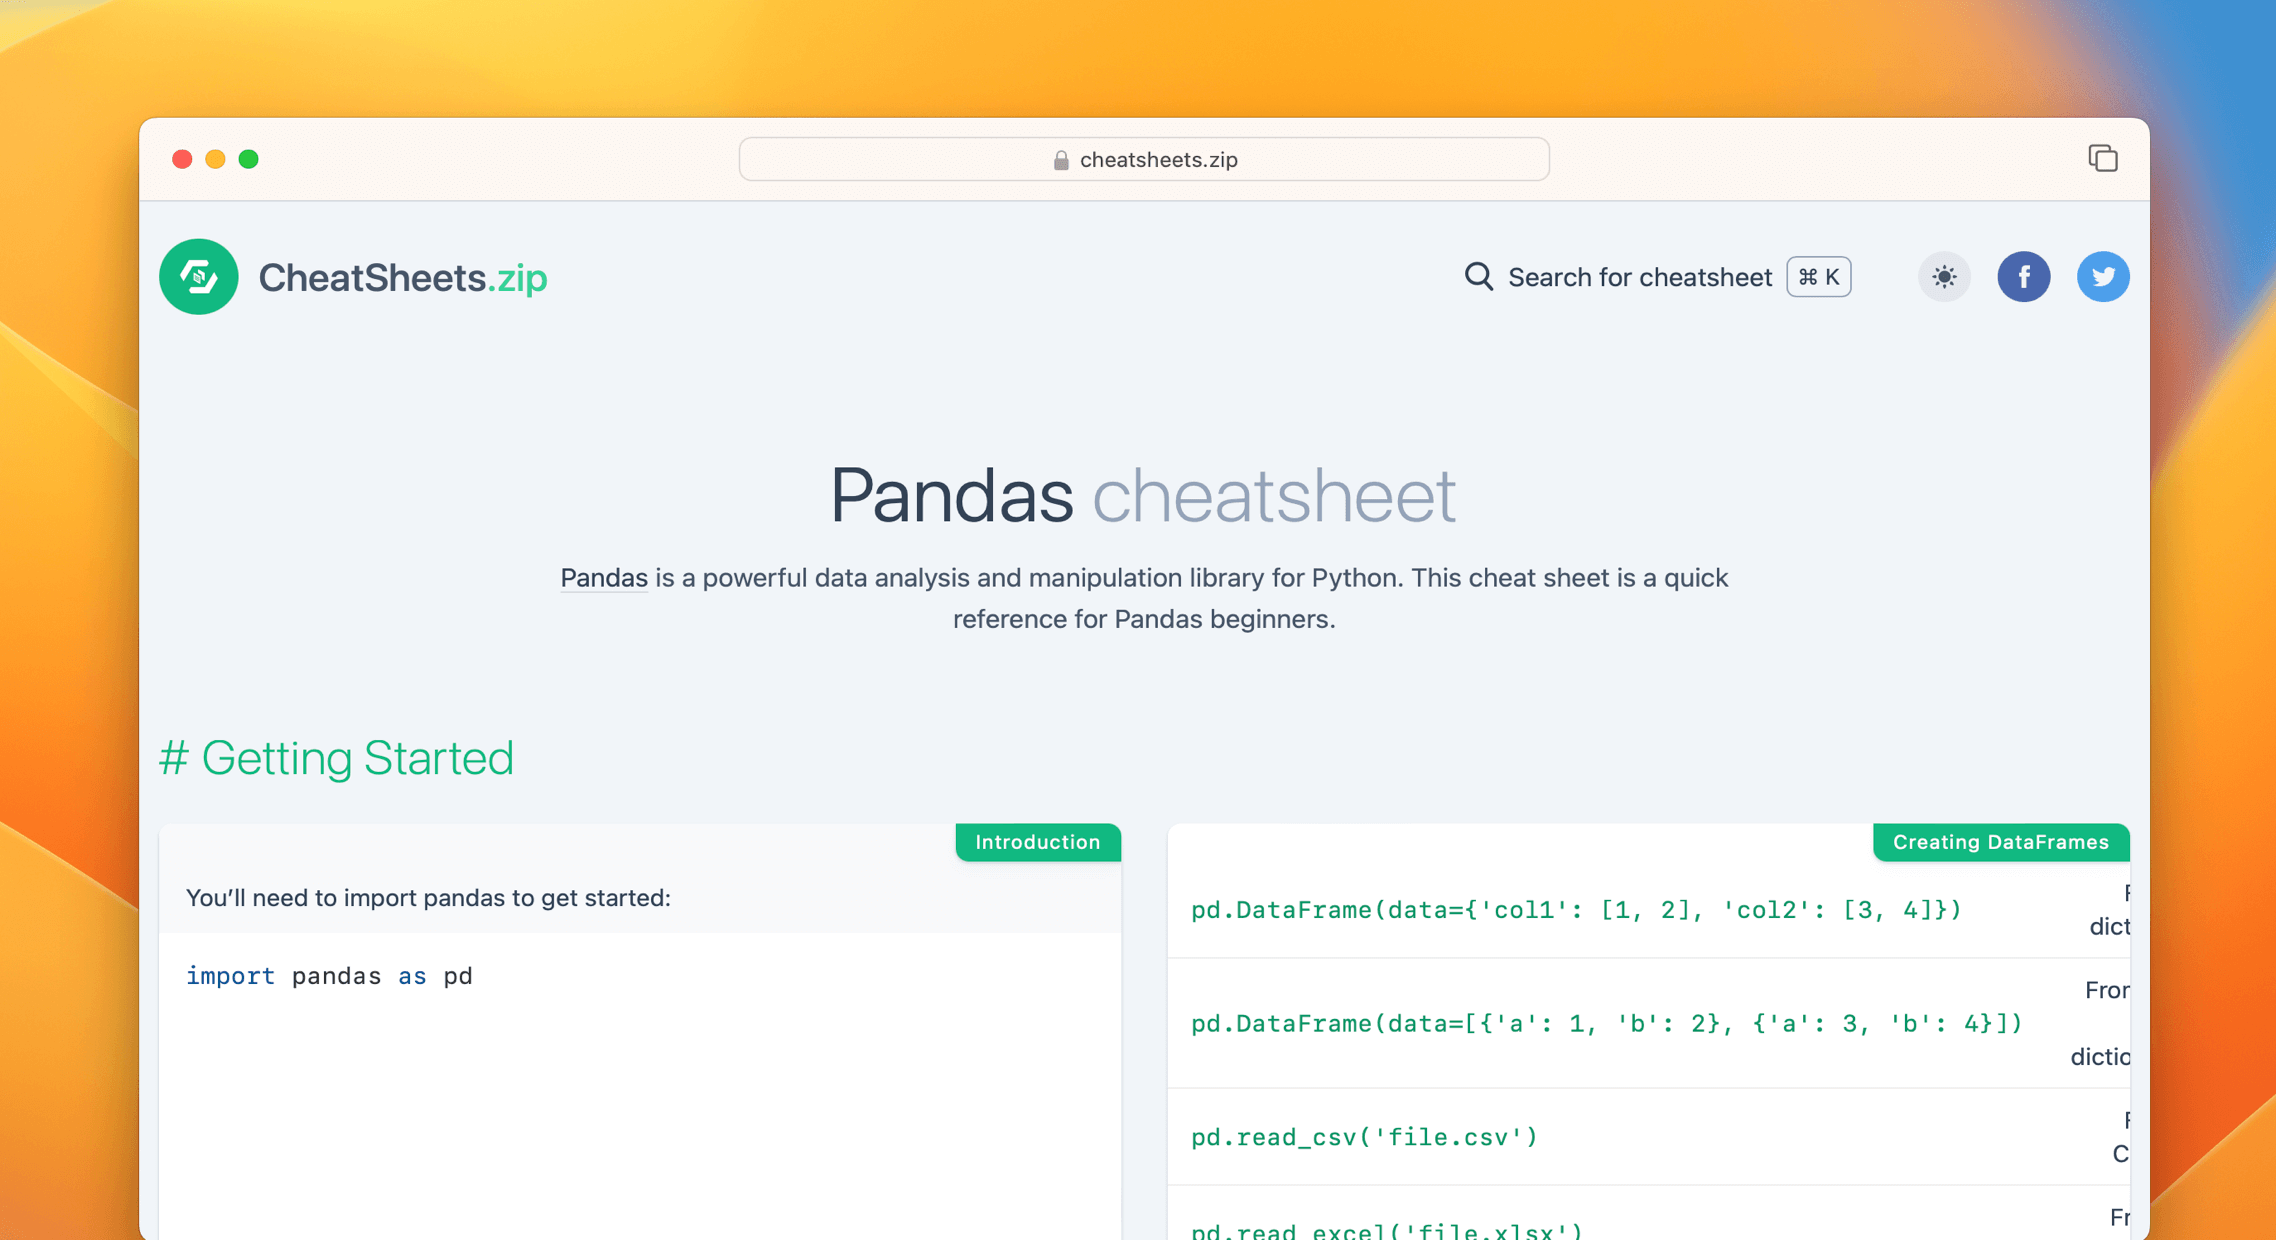Expand the Getting Started section

coord(337,758)
